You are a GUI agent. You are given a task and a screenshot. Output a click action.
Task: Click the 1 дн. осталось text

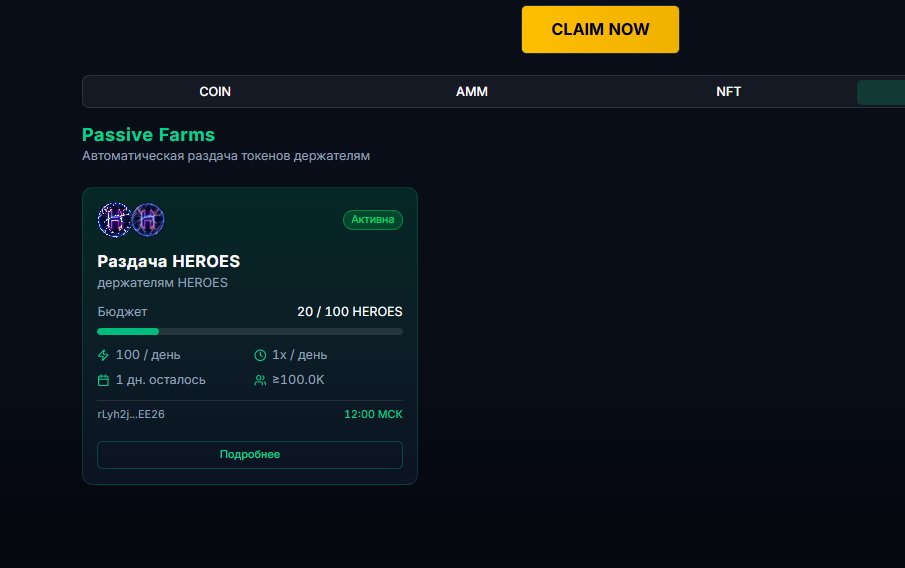pyautogui.click(x=160, y=380)
